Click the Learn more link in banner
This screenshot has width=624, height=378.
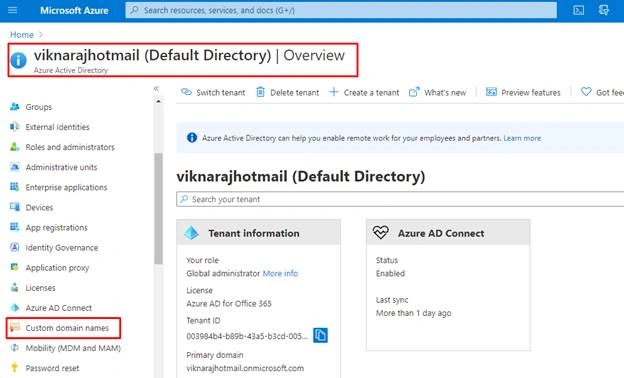click(x=522, y=138)
